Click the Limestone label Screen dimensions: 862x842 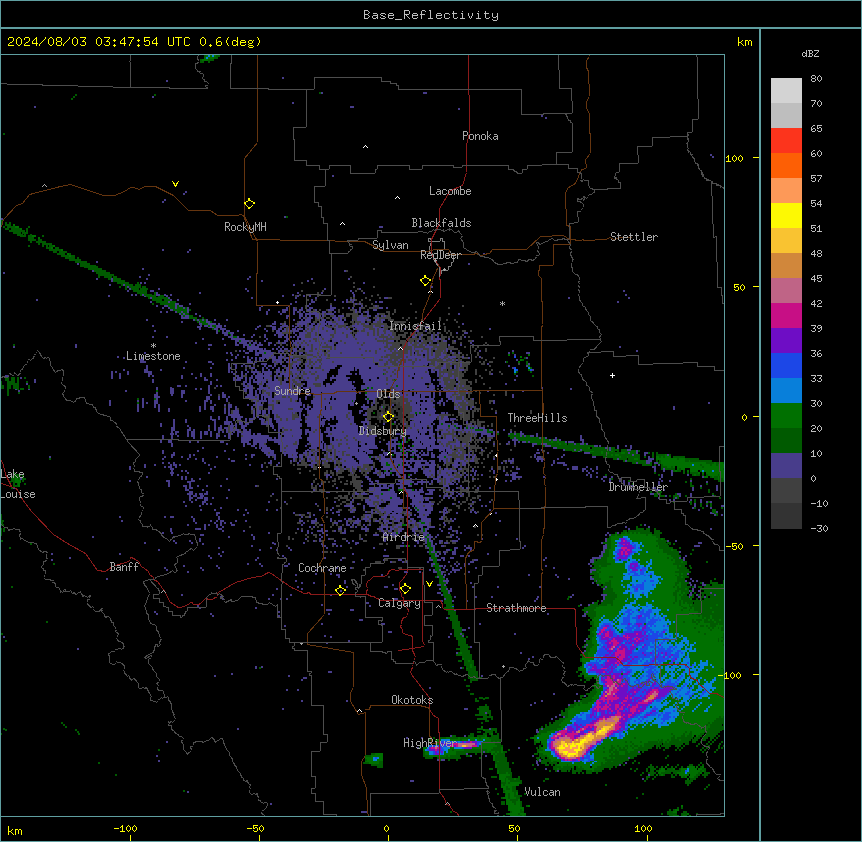click(x=153, y=356)
